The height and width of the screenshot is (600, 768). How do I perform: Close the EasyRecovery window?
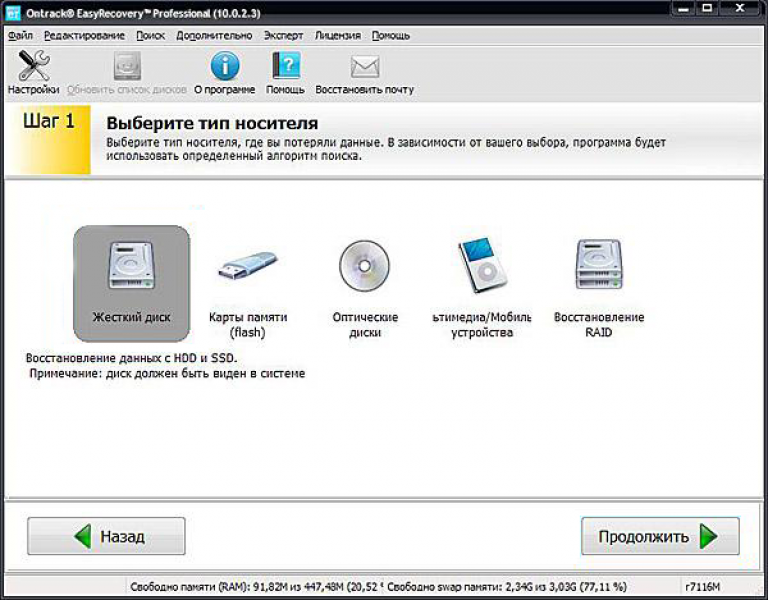740,9
